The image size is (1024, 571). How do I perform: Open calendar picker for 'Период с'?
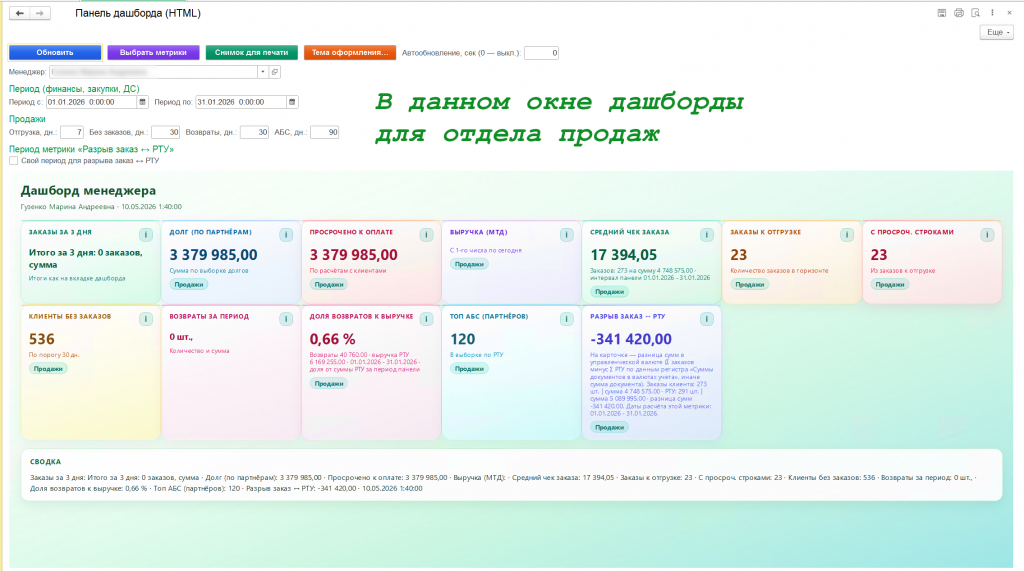click(x=142, y=102)
